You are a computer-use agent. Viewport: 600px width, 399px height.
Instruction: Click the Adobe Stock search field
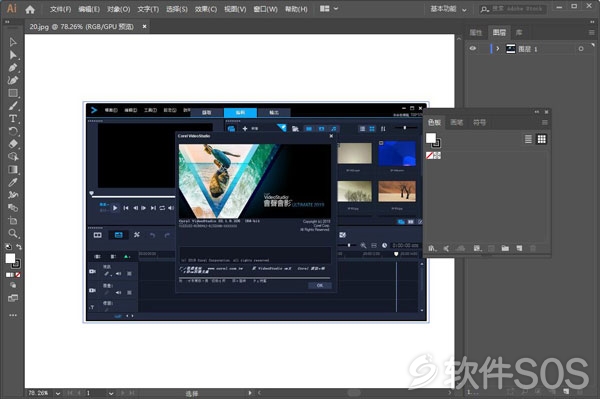coord(514,9)
